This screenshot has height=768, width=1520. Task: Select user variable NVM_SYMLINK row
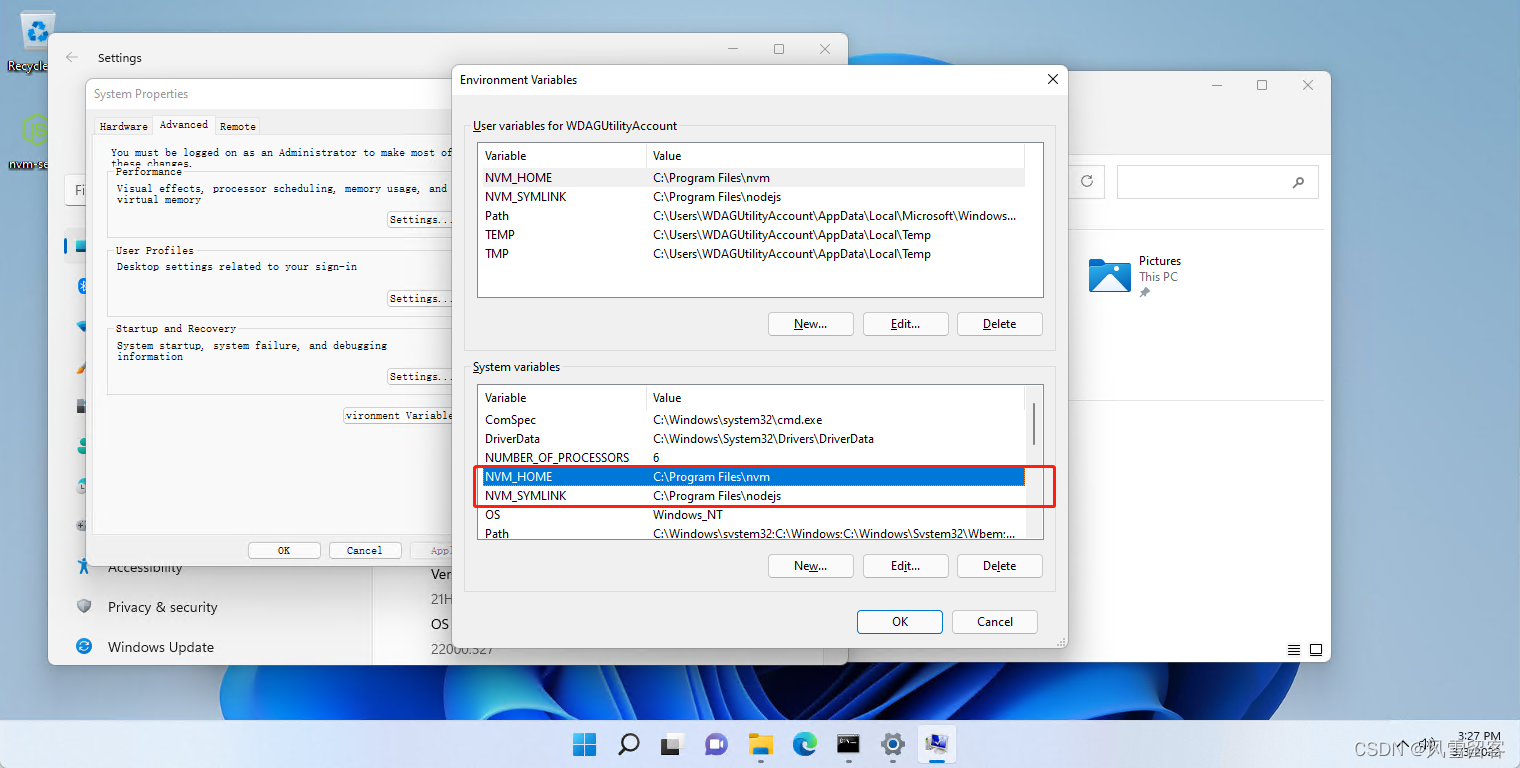[x=753, y=197]
